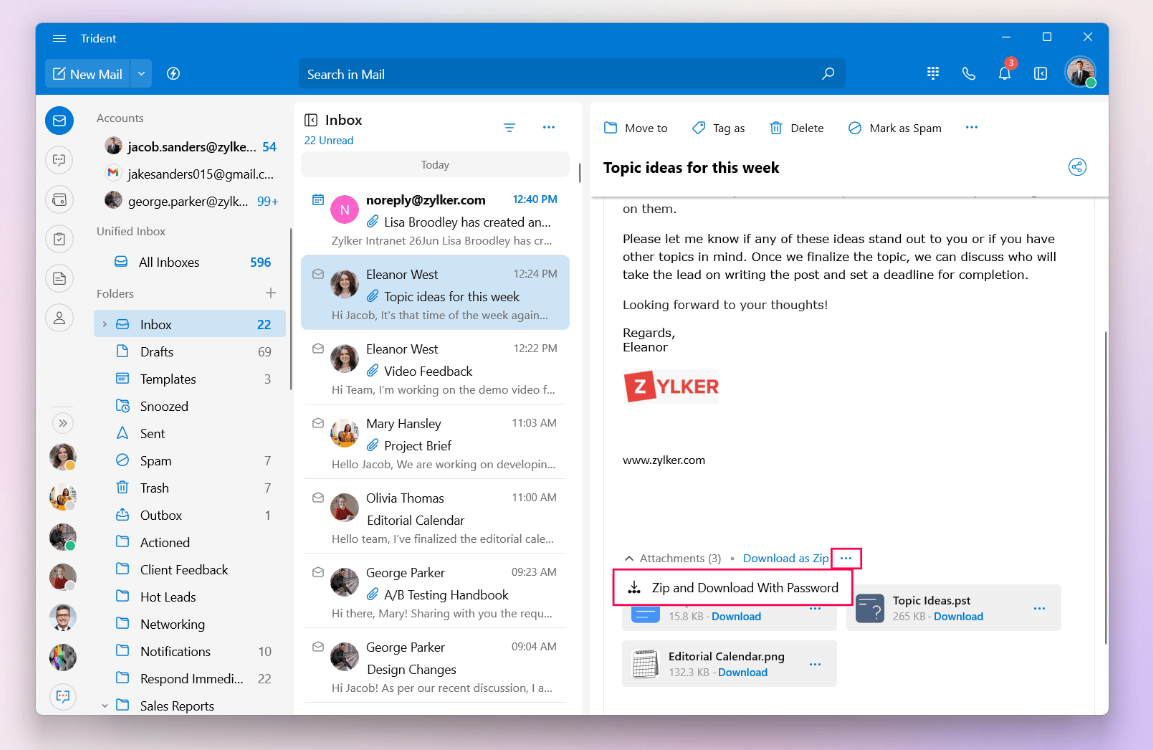The image size is (1153, 750).
Task: Open the Templates folder
Action: [190, 379]
